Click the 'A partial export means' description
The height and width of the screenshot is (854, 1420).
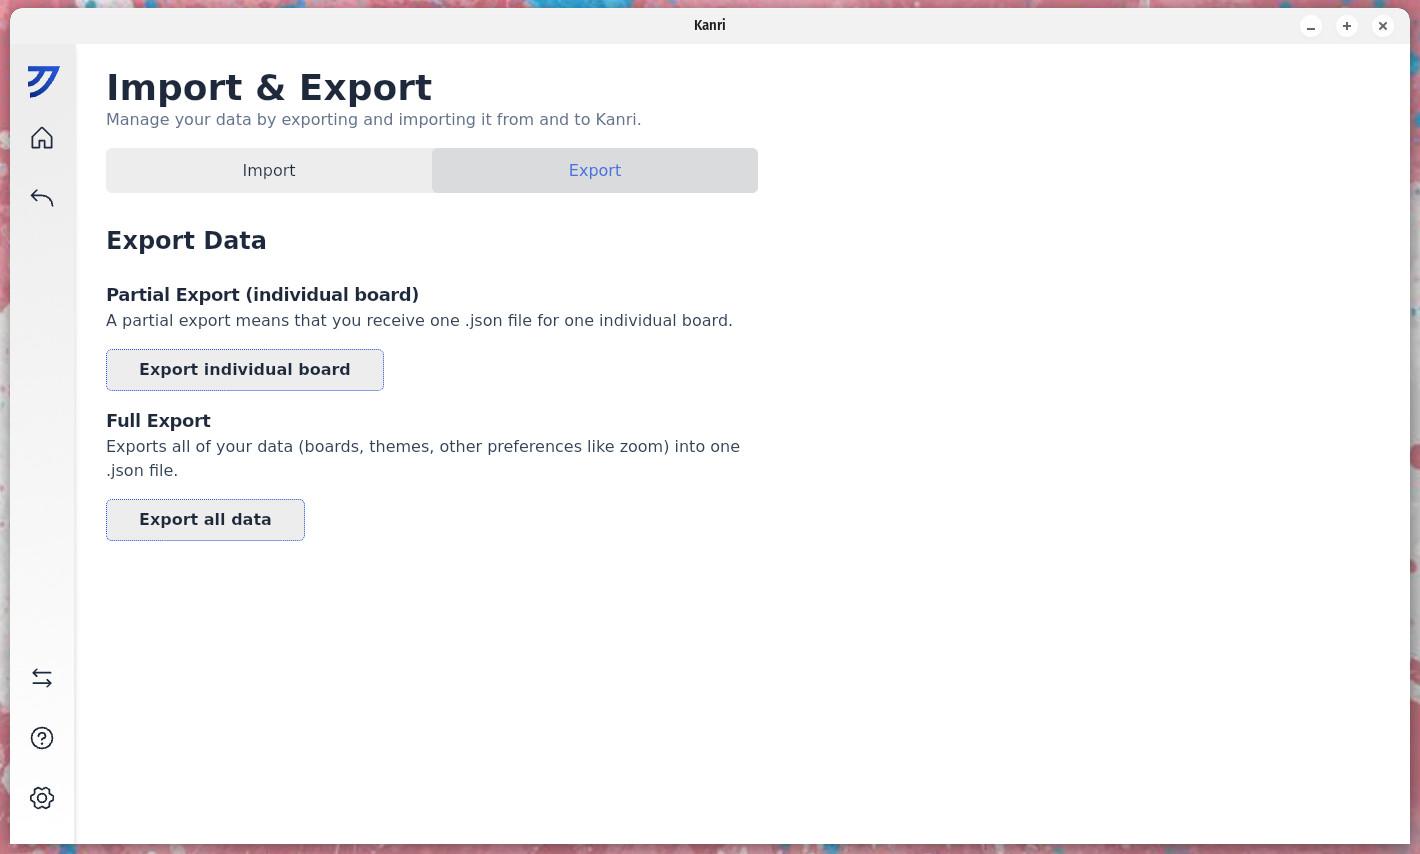(x=419, y=321)
